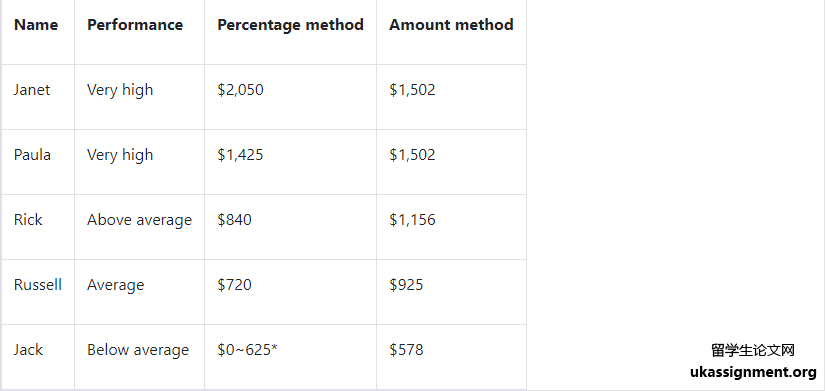Click the Below average performance cell
Viewport: 826px width, 391px height.
138,350
